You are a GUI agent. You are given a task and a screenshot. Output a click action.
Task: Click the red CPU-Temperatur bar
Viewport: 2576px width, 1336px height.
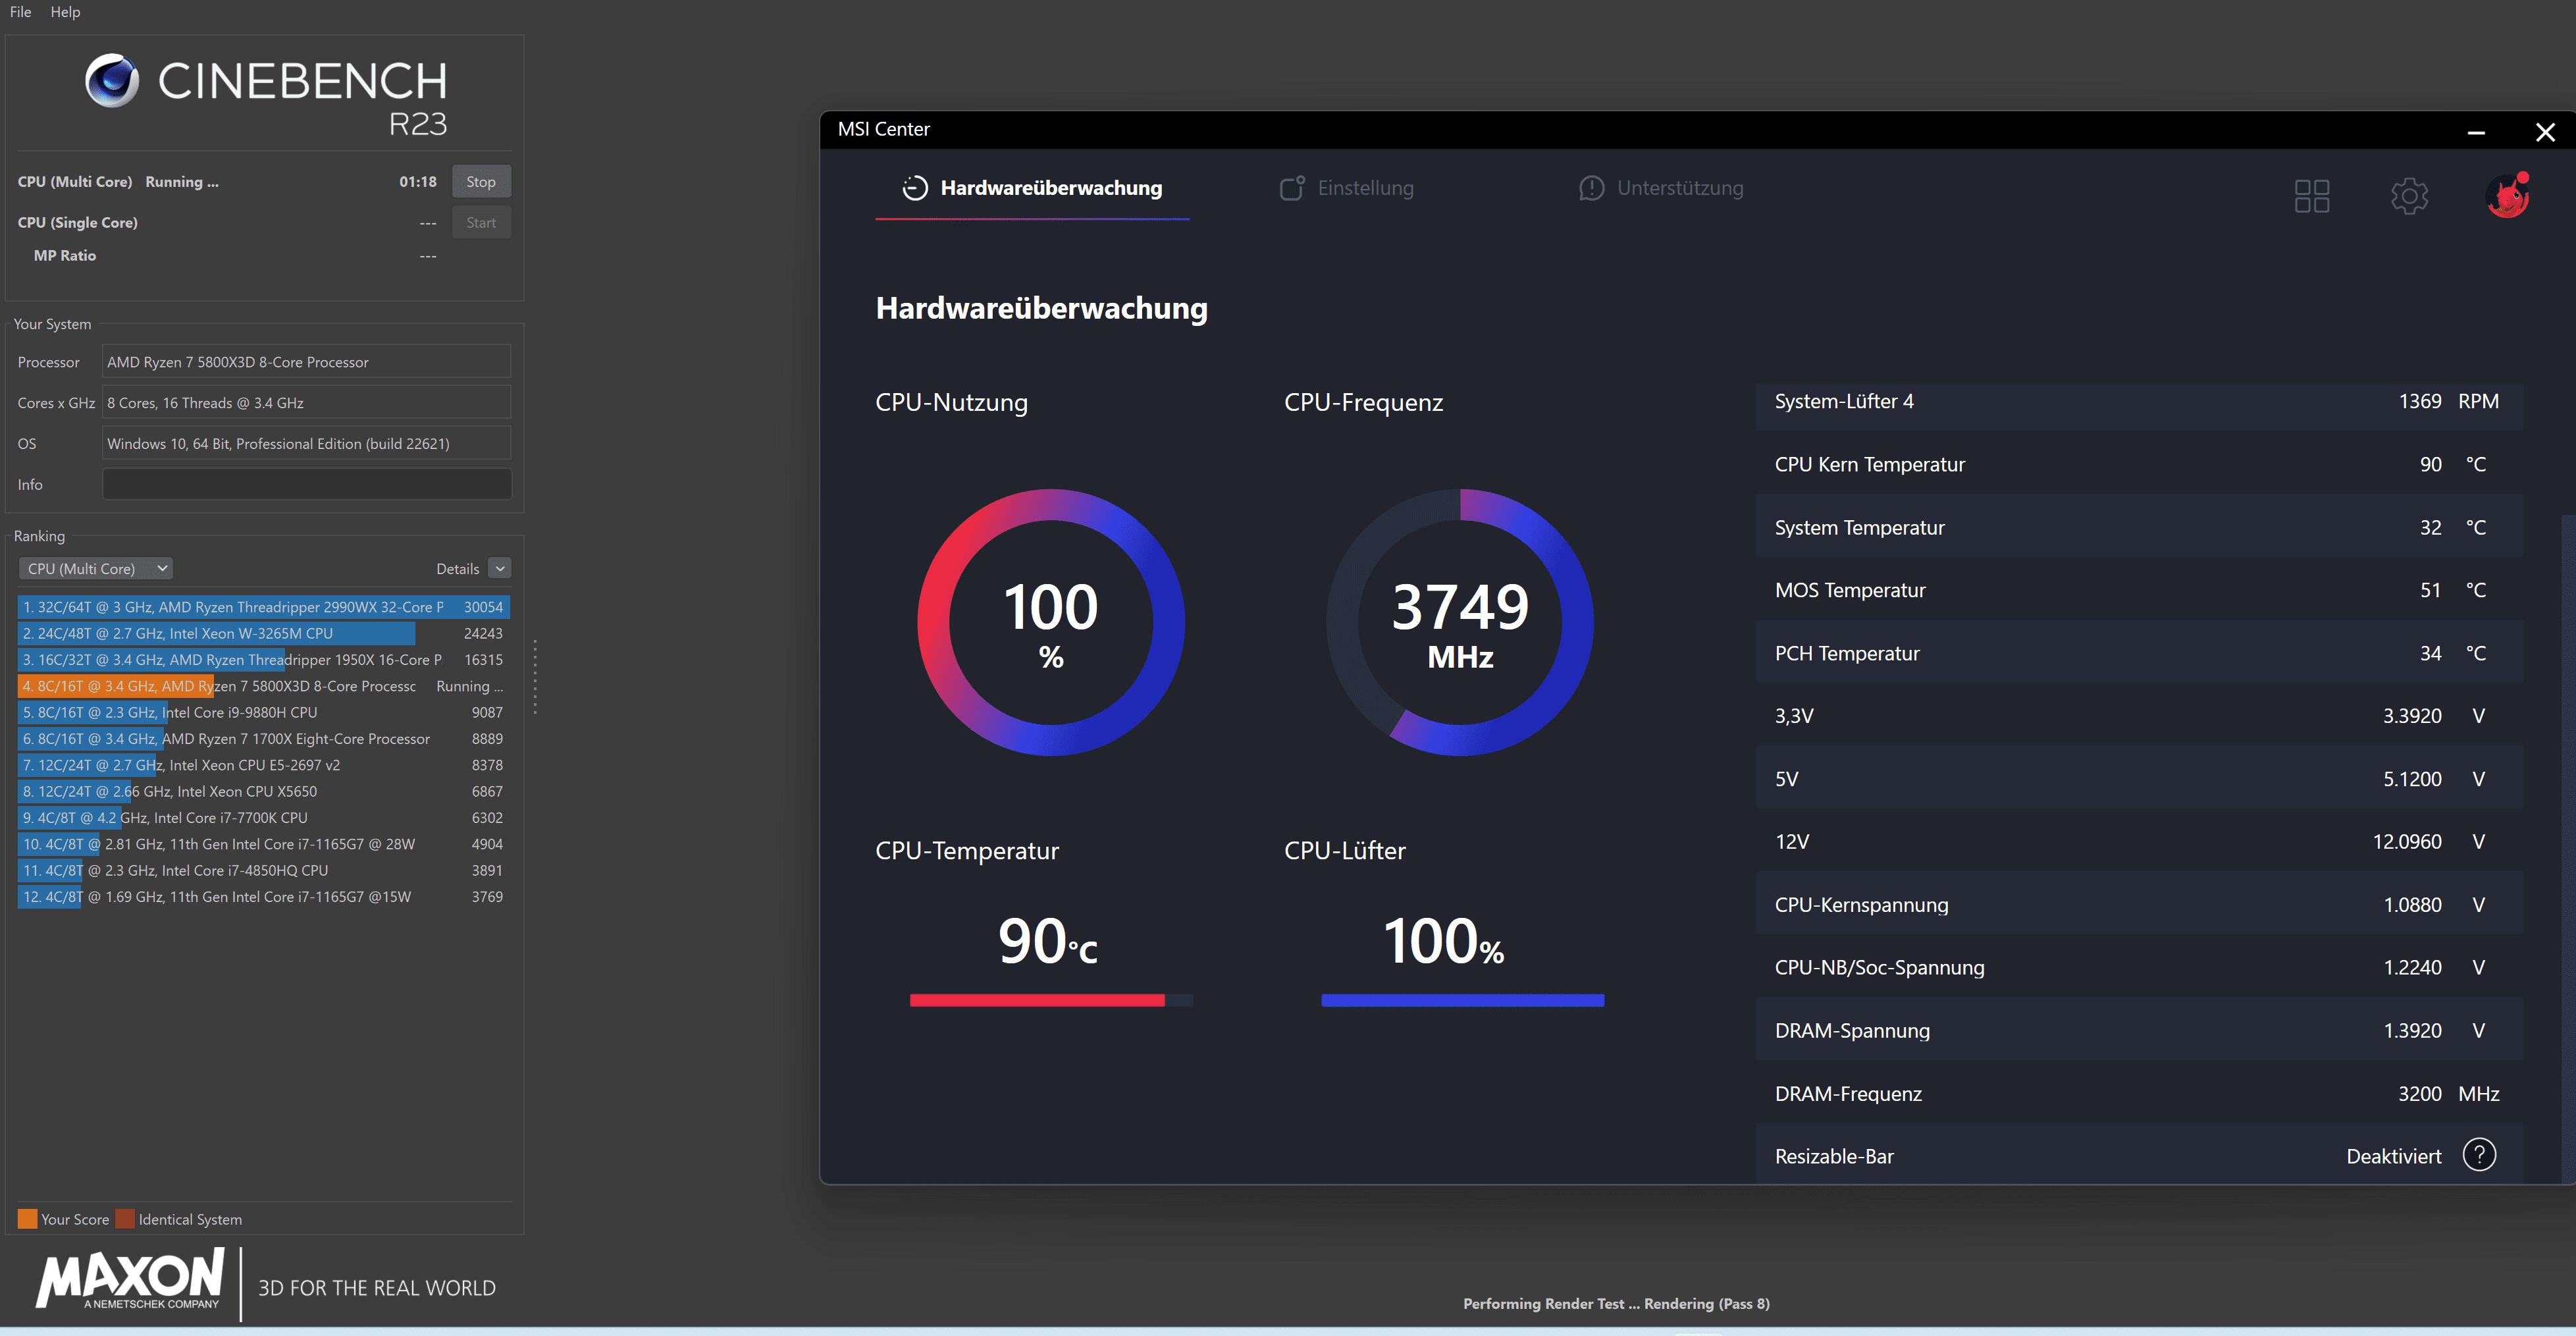coord(1036,1000)
